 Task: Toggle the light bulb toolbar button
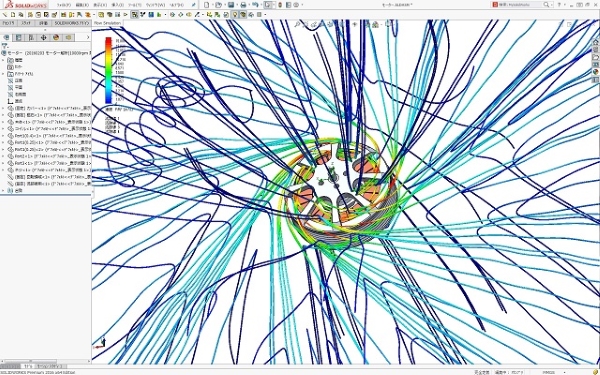click(x=234, y=15)
